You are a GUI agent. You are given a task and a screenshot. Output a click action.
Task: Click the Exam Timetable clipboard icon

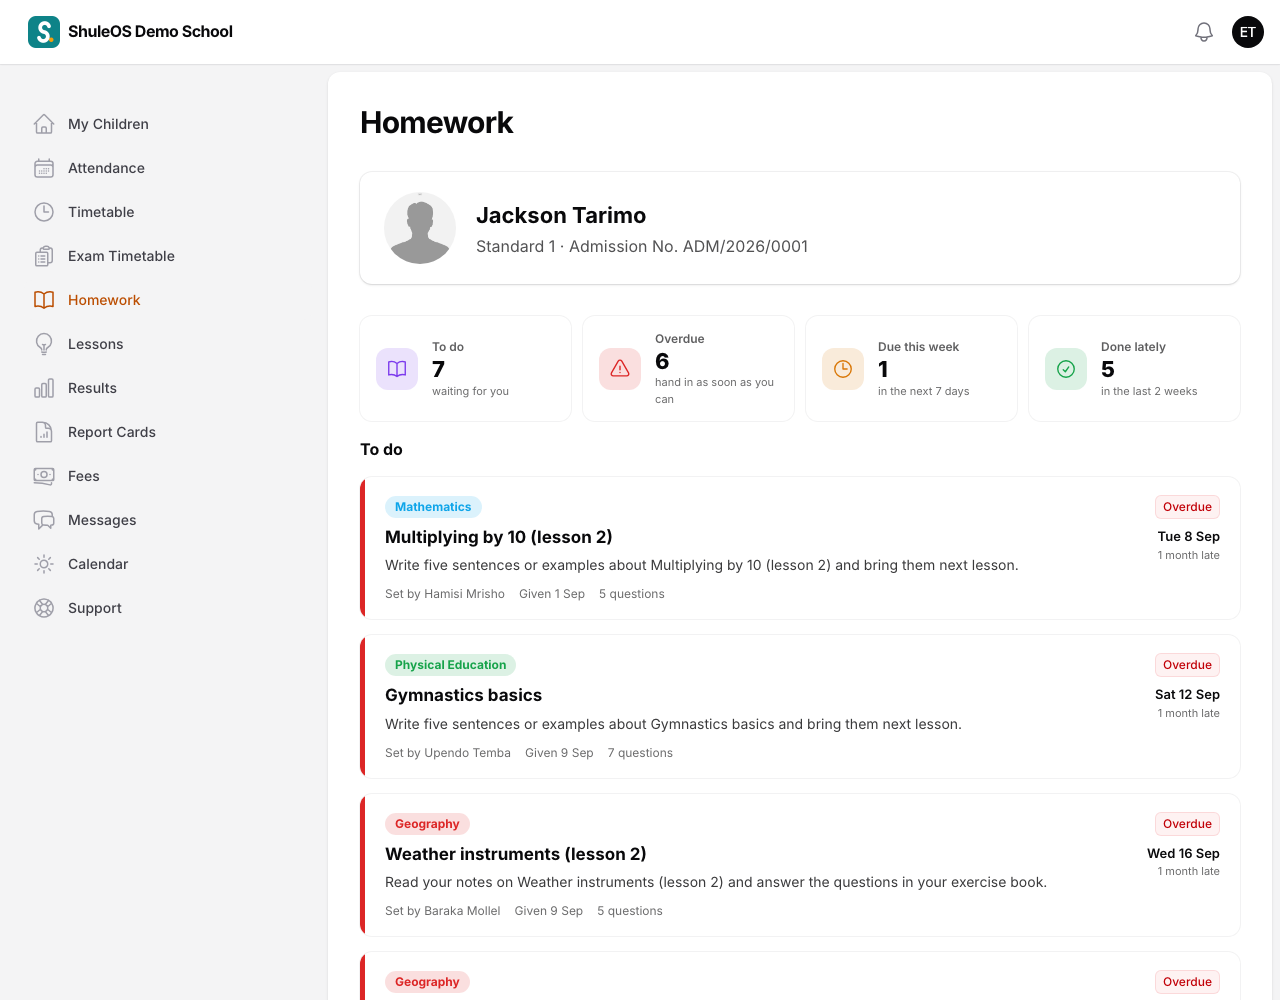(44, 256)
